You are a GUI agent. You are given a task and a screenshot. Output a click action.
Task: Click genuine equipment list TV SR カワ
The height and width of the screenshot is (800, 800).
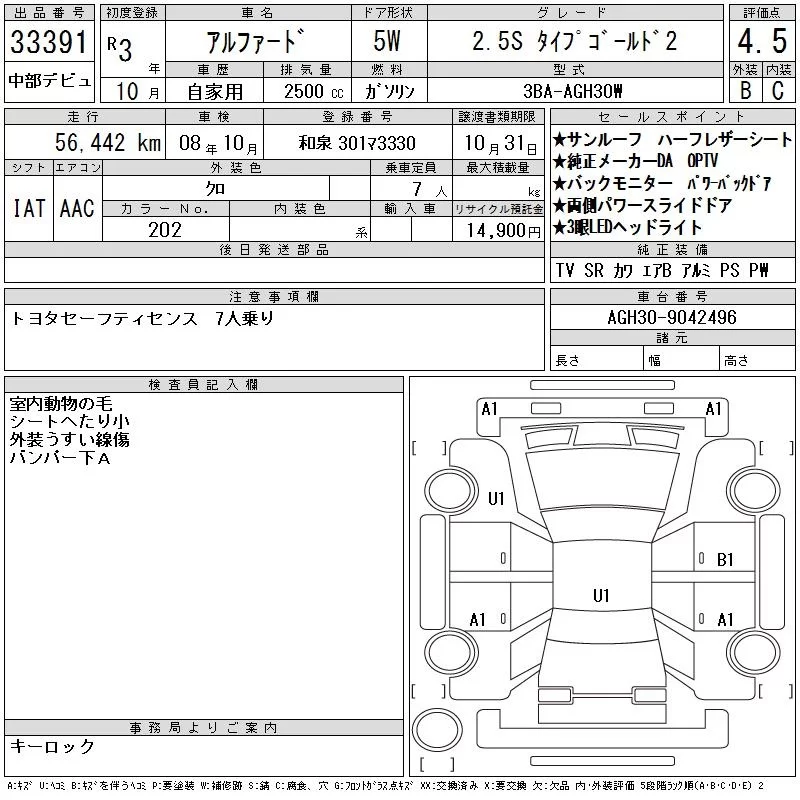point(662,270)
